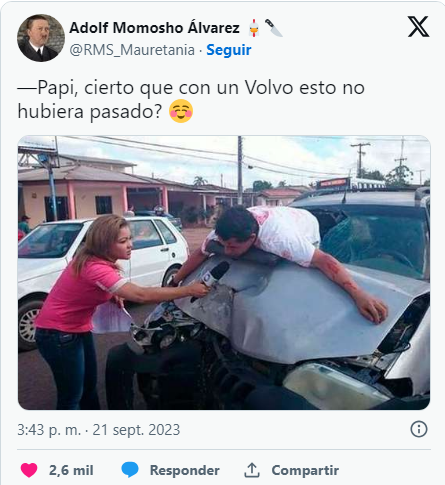Like the tweet with the heart icon
The width and height of the screenshot is (445, 485).
coord(29,470)
